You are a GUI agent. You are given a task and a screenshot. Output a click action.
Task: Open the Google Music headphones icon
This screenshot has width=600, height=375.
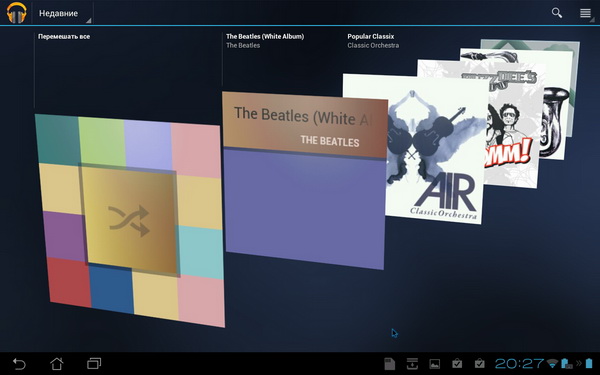point(16,13)
